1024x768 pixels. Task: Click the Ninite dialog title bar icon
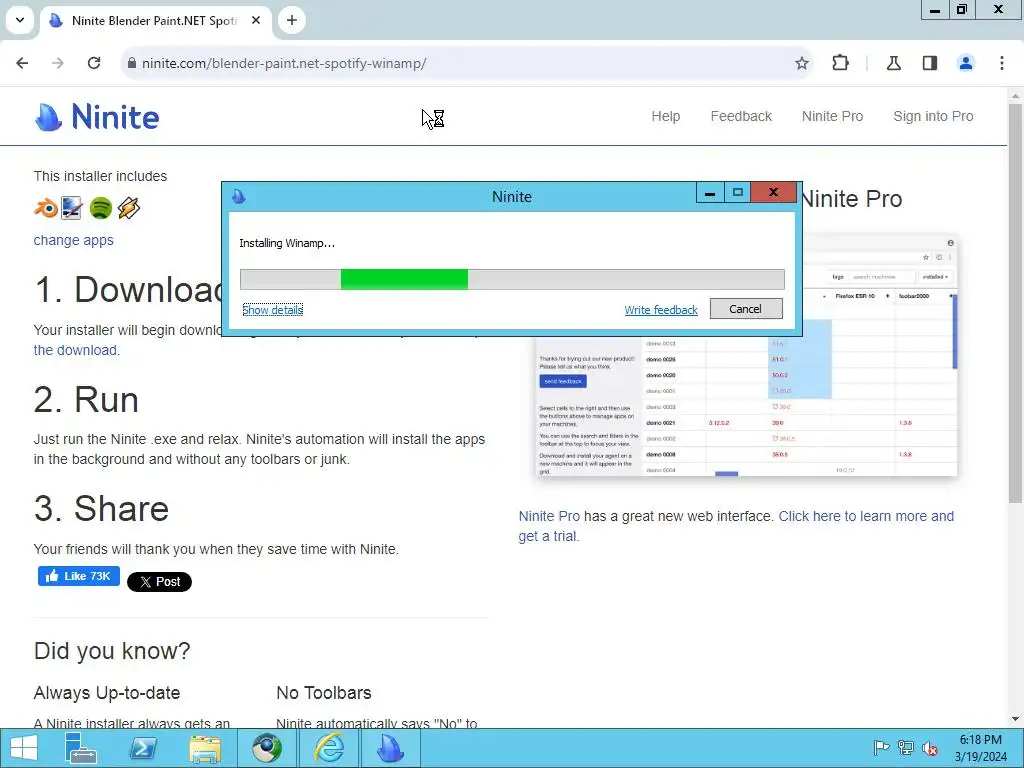[x=239, y=196]
